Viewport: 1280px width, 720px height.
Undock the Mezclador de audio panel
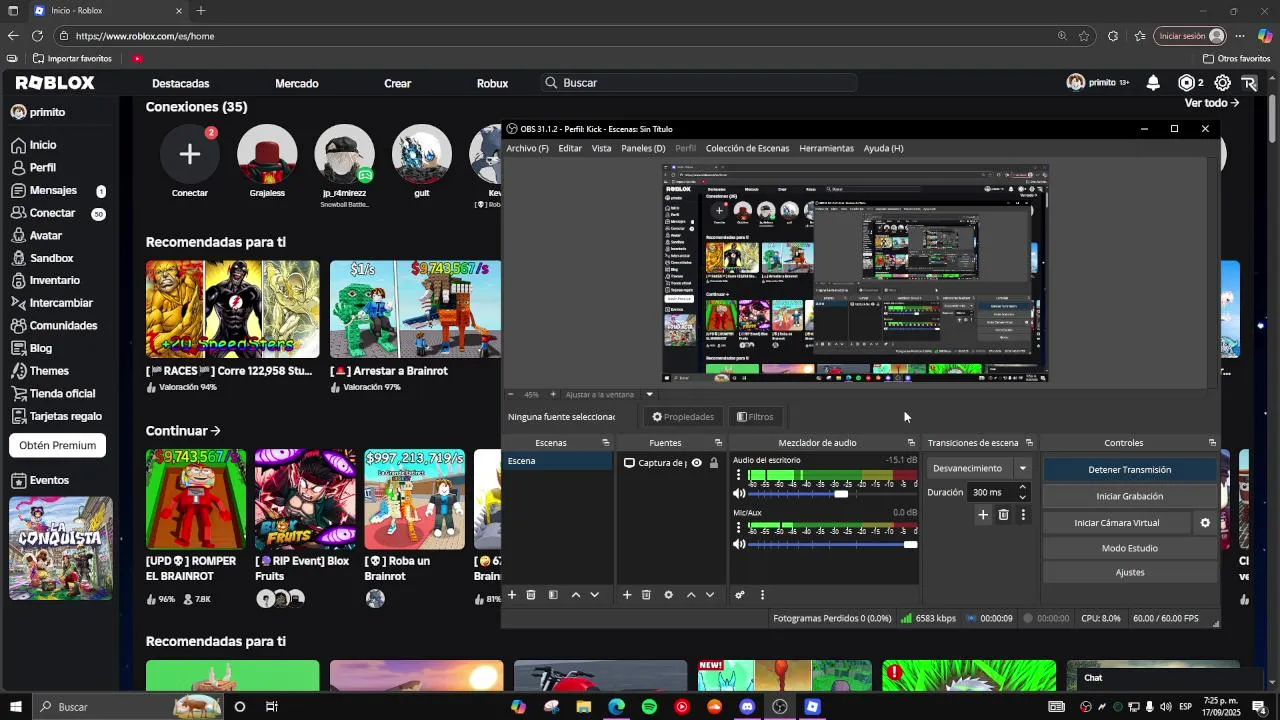pos(911,443)
